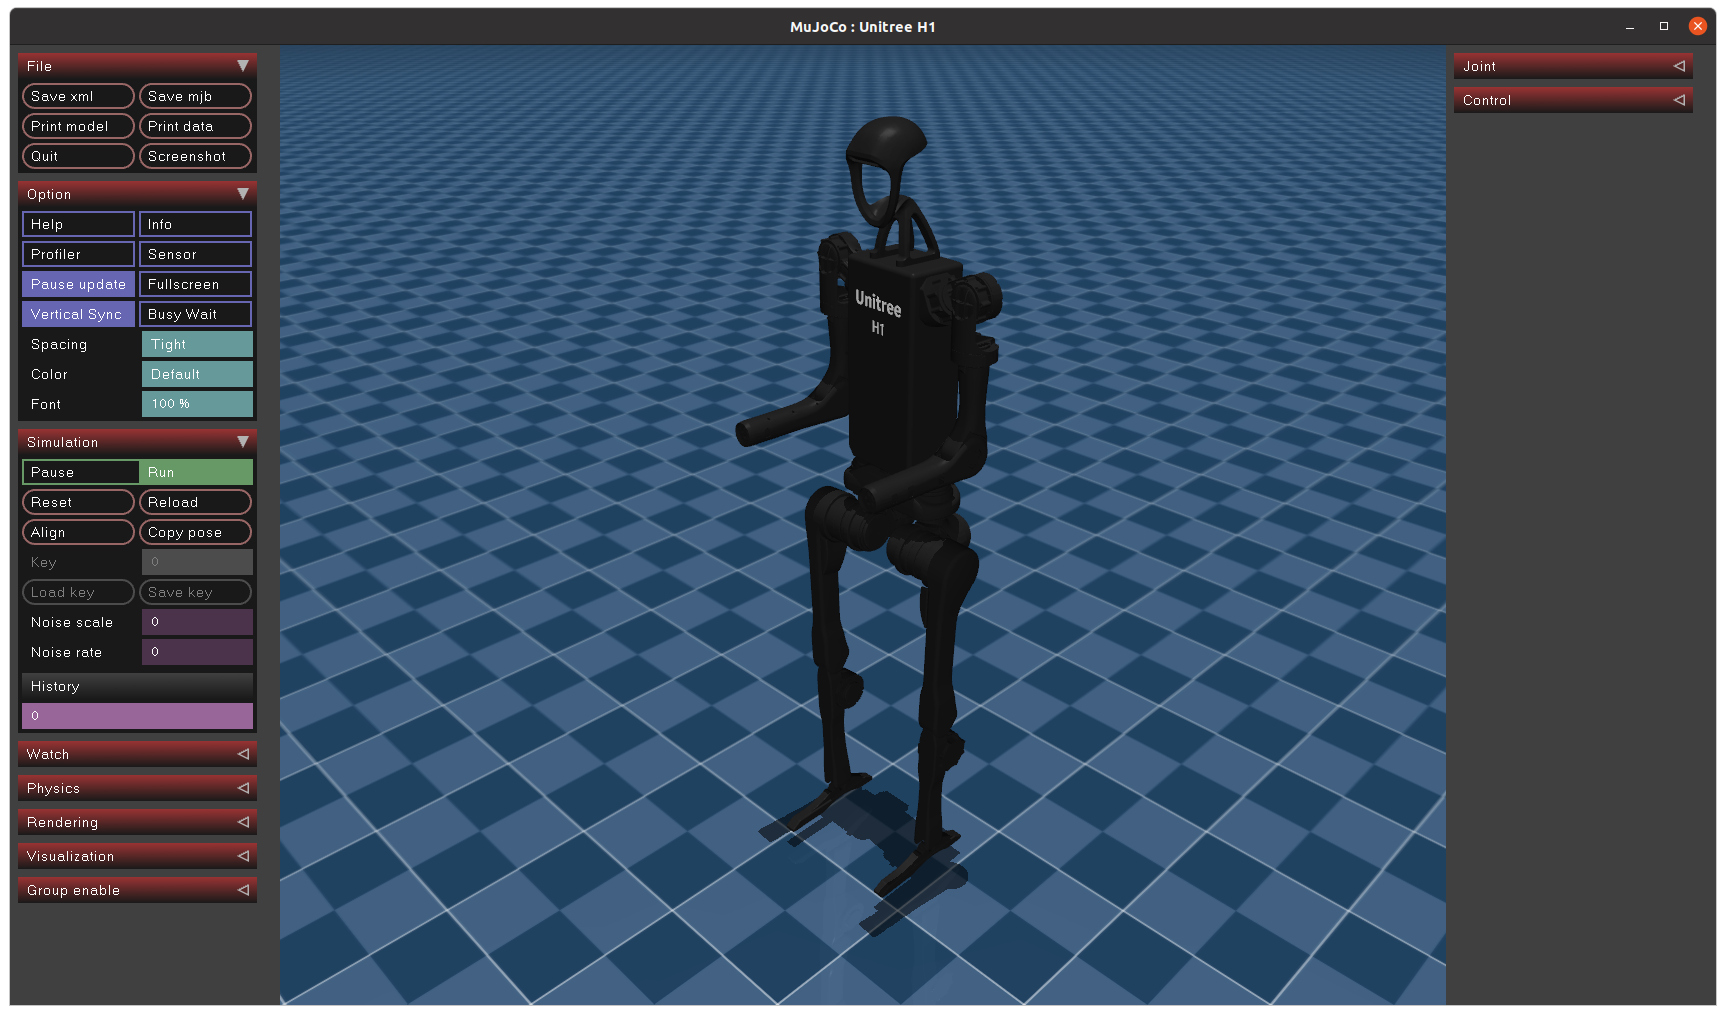Click the Load key button
Screen dimensions: 1726x1015
(78, 592)
